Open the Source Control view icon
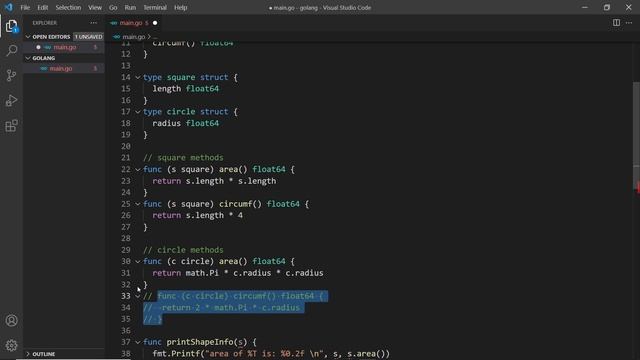The height and width of the screenshot is (360, 640). point(11,76)
